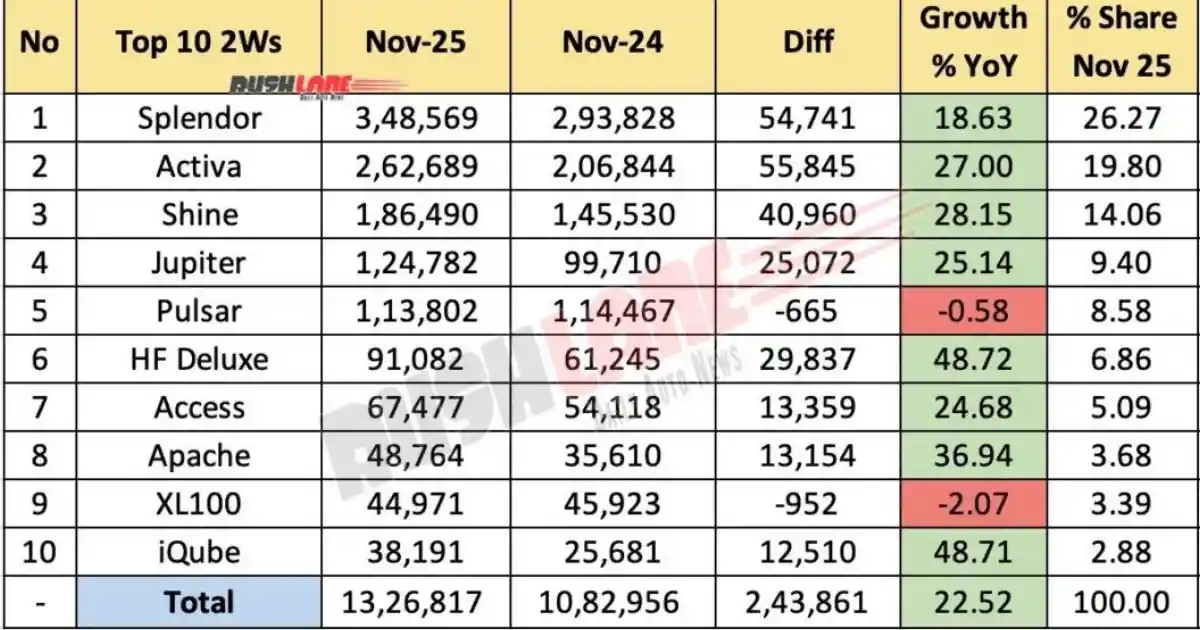Click the red -2.07 XL100 growth cell

[x=974, y=505]
